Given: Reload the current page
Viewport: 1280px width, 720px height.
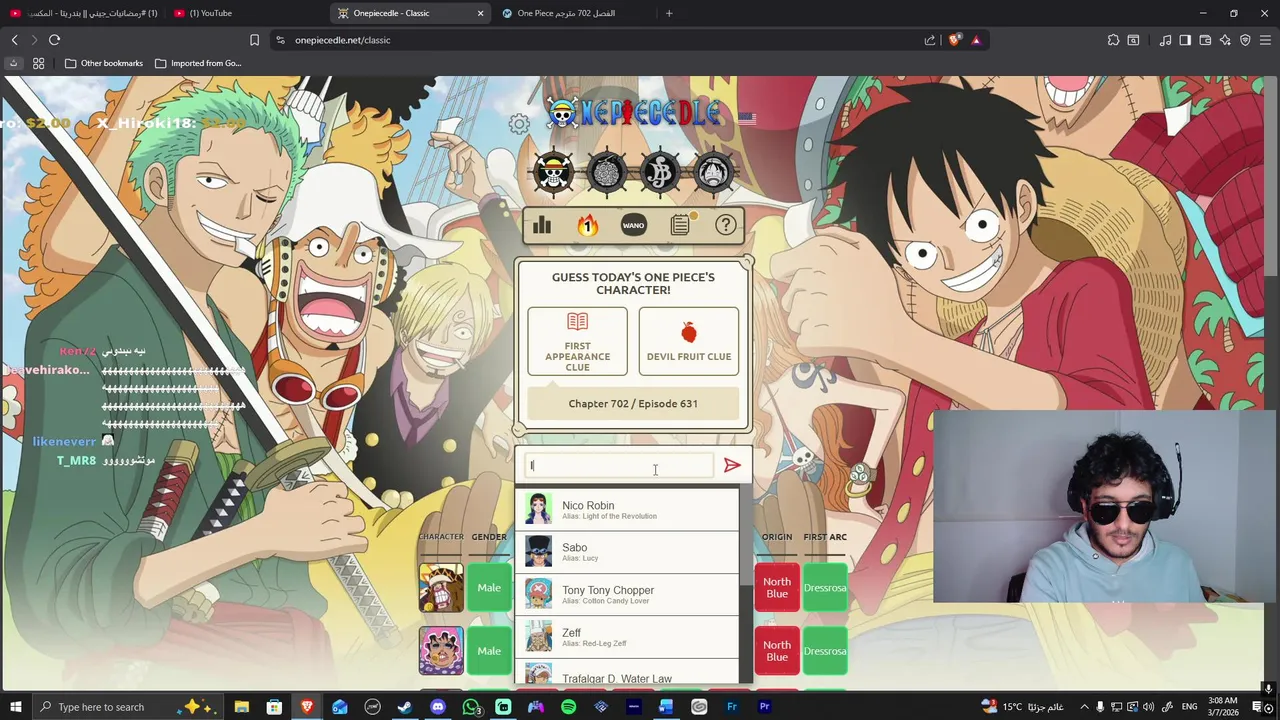Looking at the screenshot, I should [54, 40].
